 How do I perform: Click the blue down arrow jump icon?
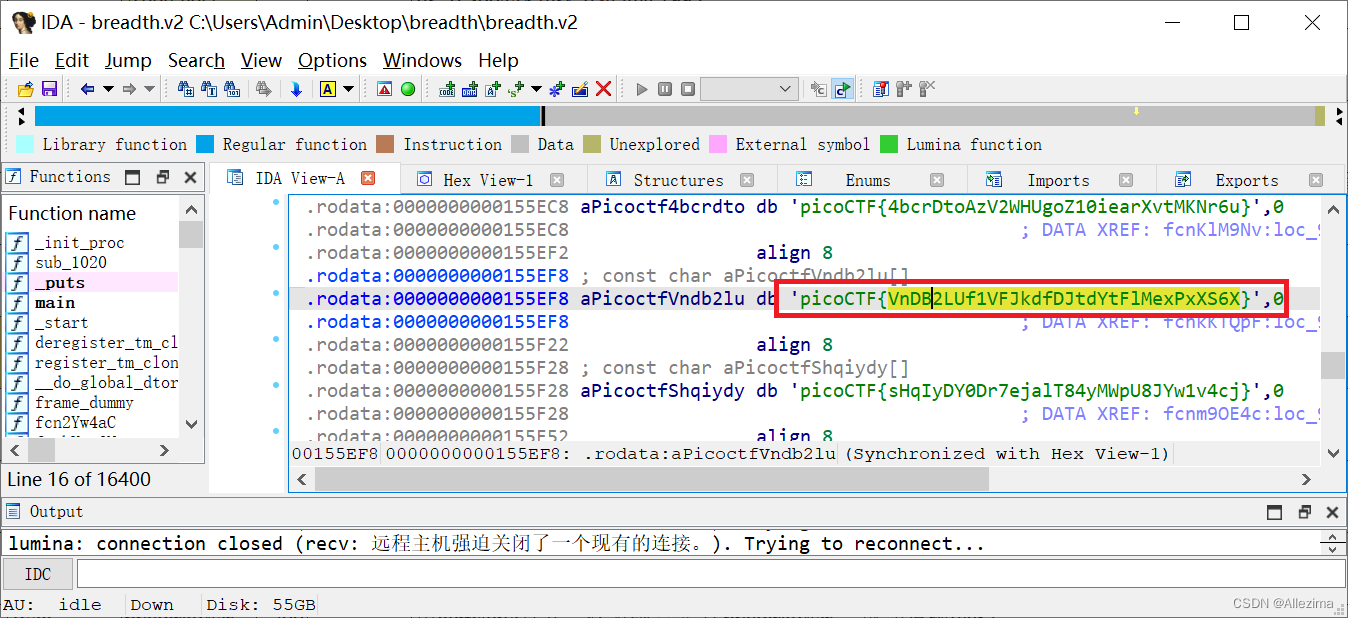tap(296, 89)
